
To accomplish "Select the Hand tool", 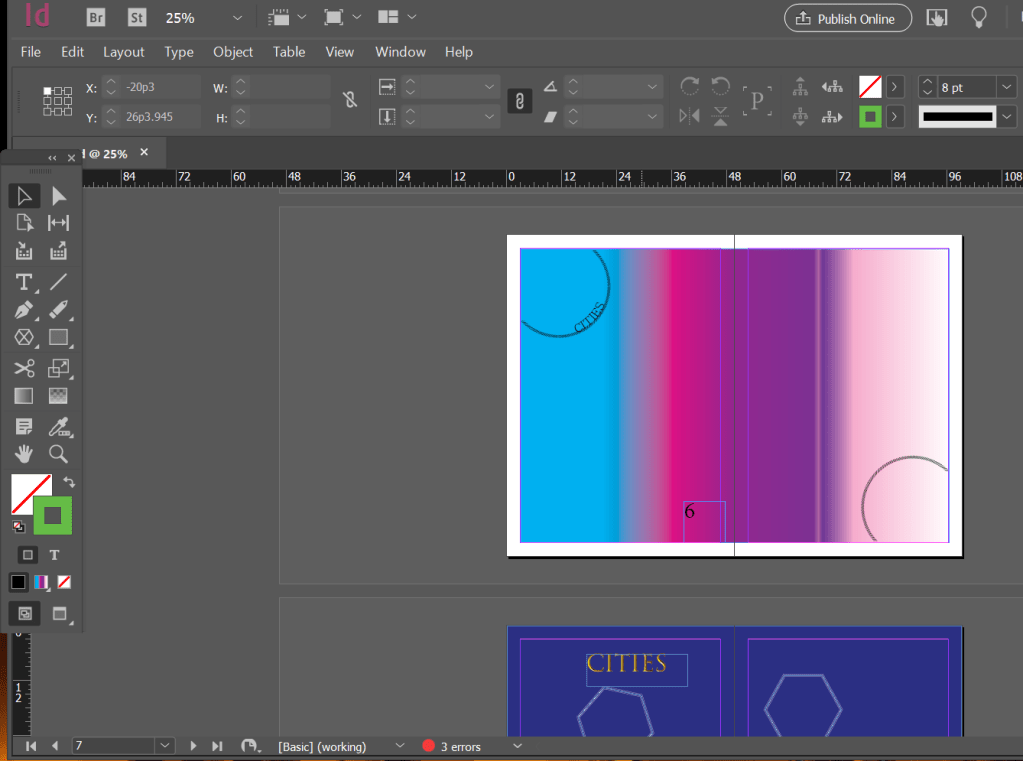I will (x=24, y=455).
